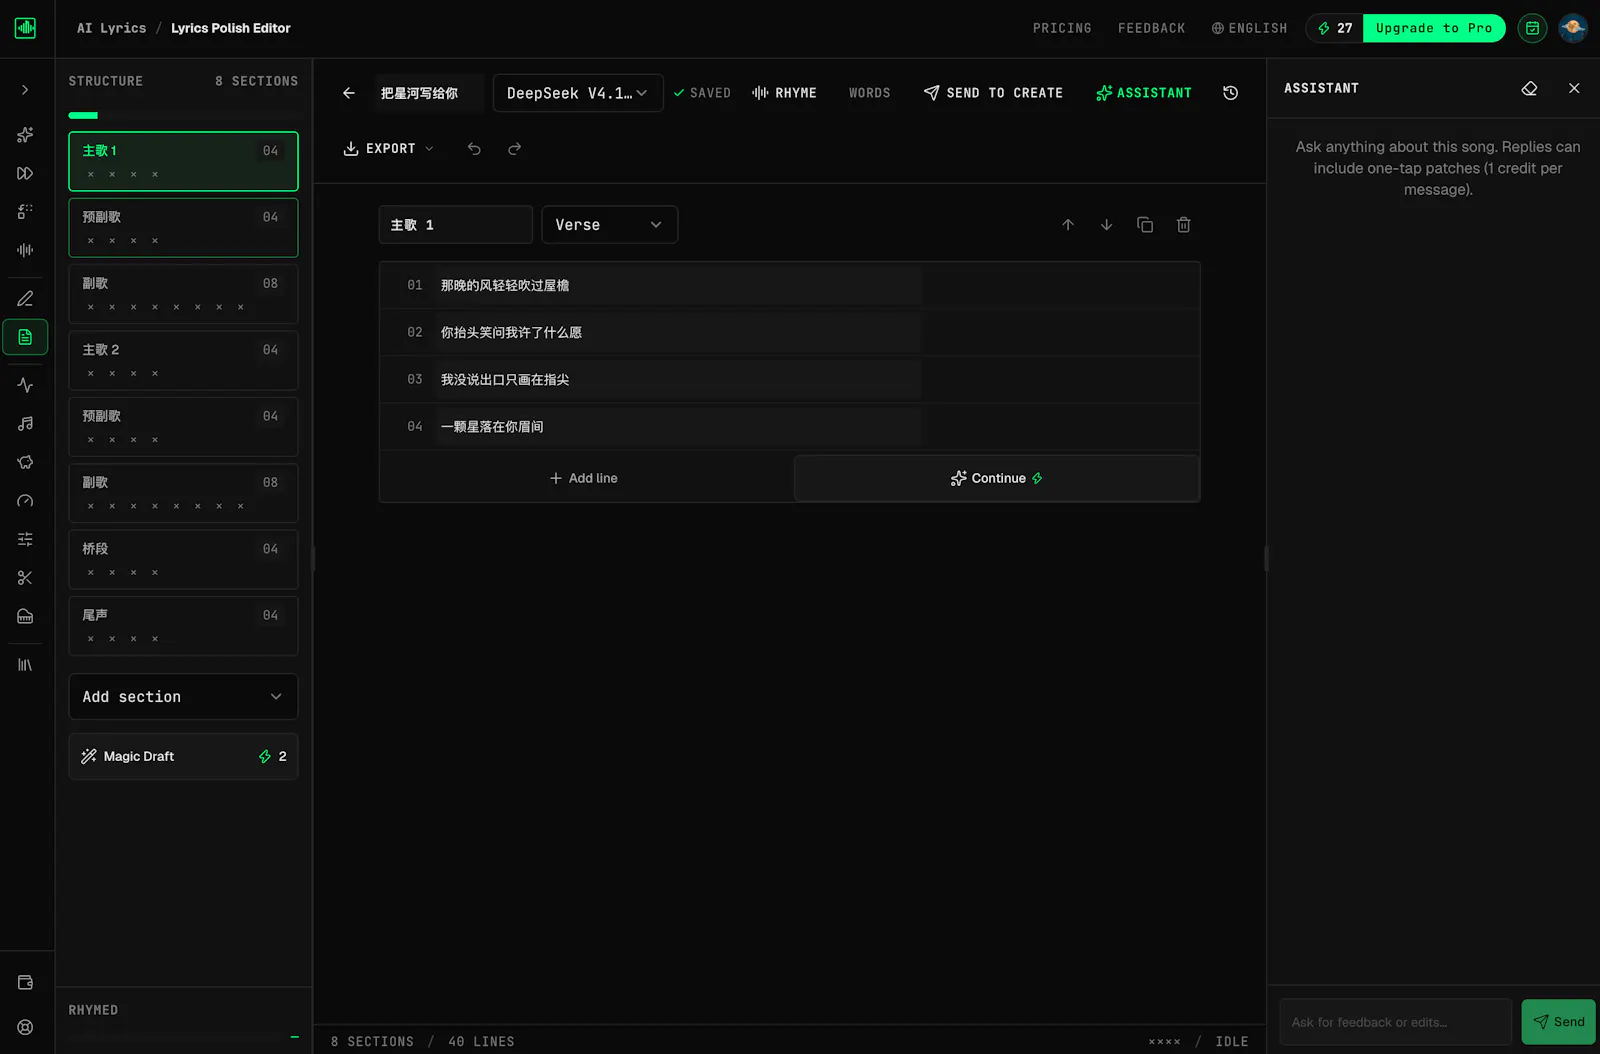Open the waveform icon in the left sidebar
This screenshot has width=1600, height=1054.
click(25, 250)
